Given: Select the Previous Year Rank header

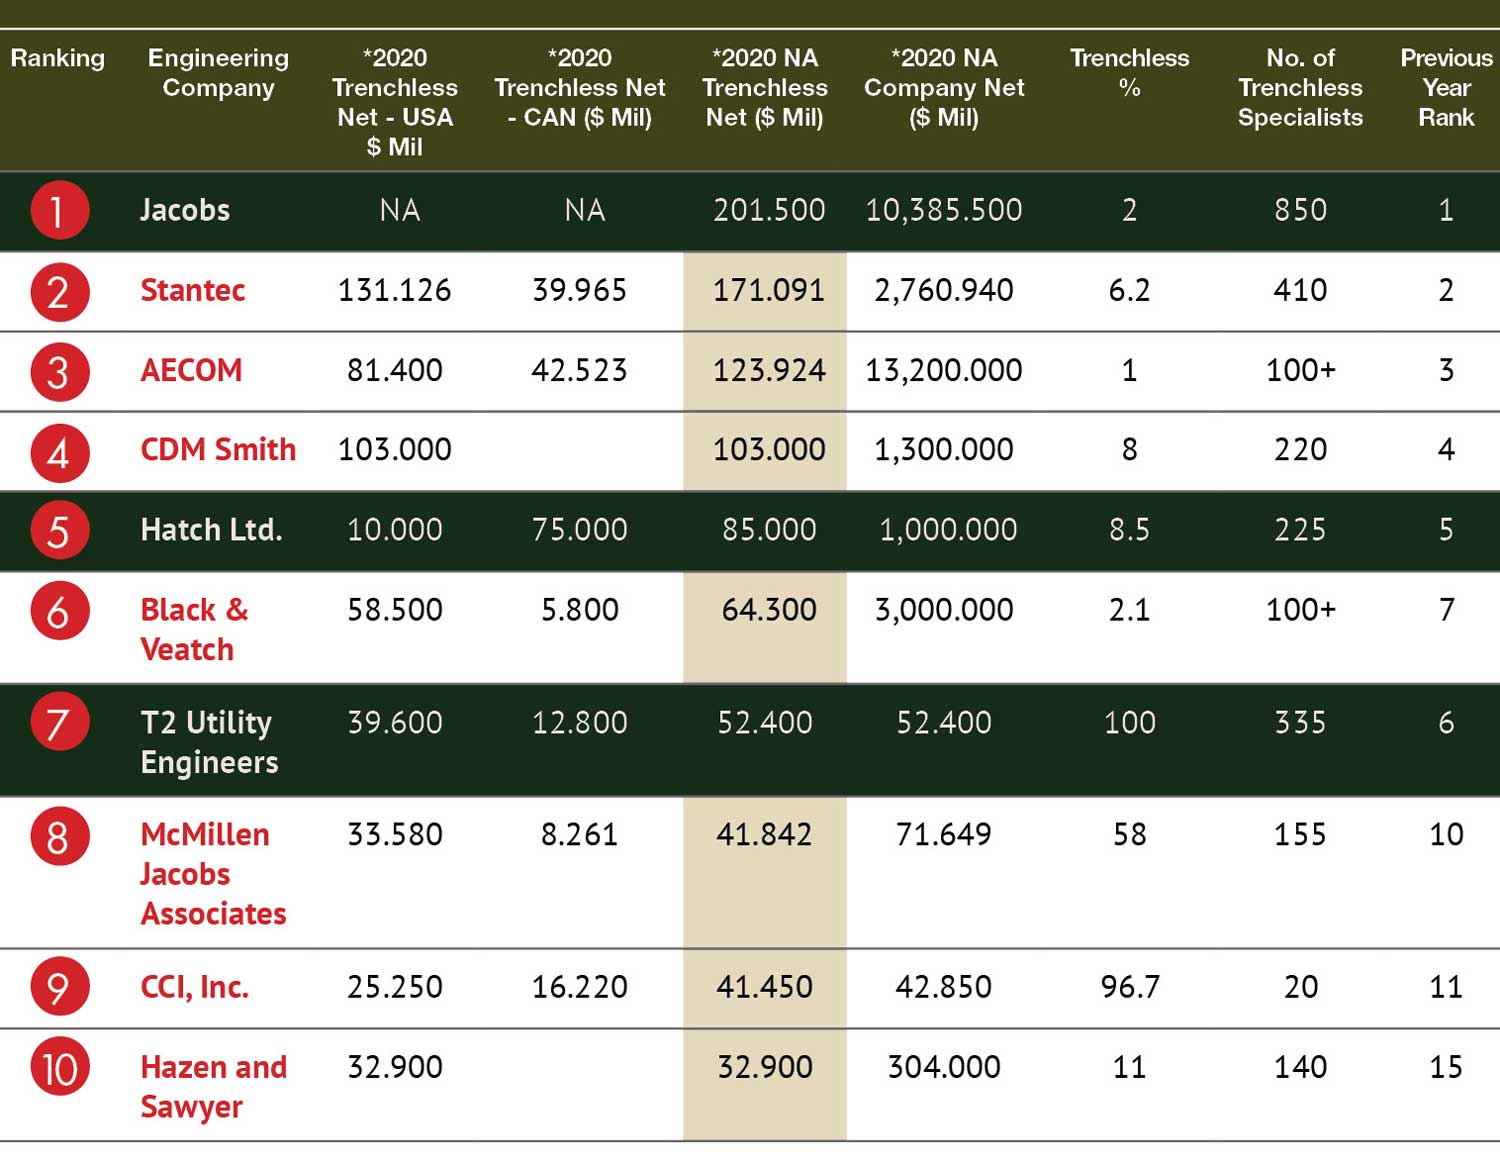Looking at the screenshot, I should (x=1446, y=87).
